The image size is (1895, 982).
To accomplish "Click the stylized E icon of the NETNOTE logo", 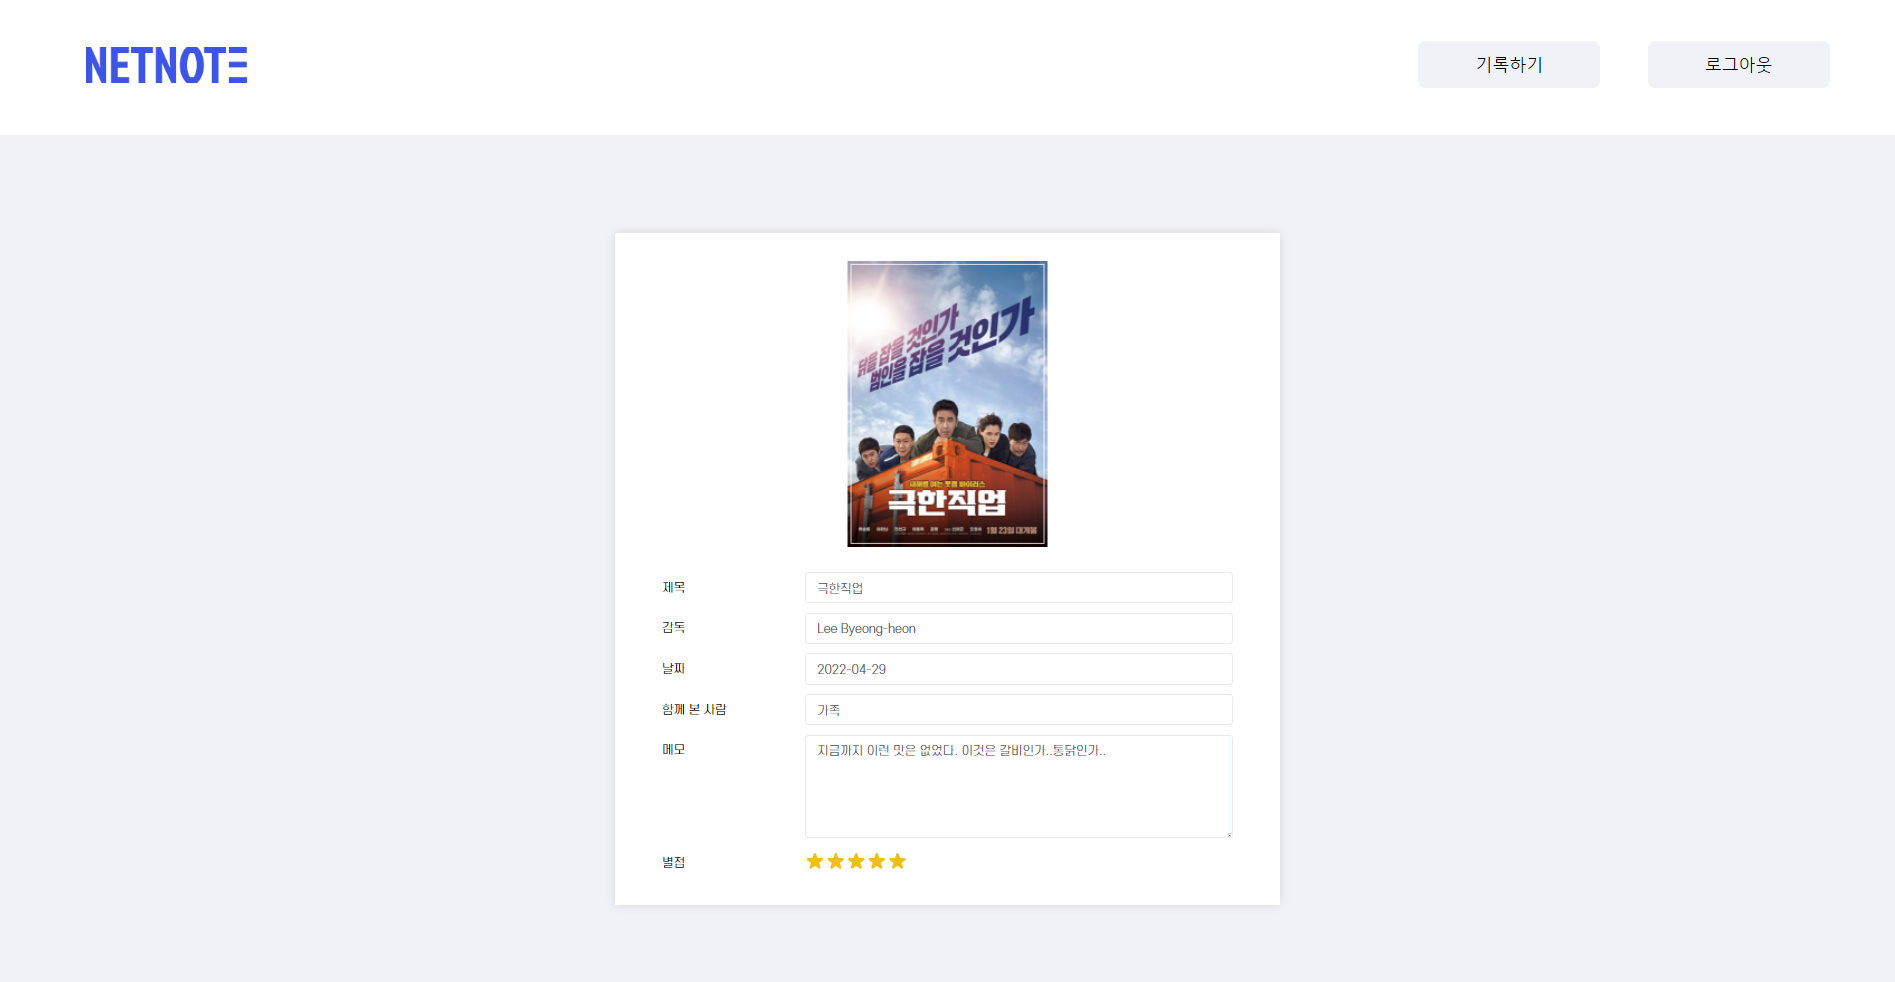I will point(237,66).
